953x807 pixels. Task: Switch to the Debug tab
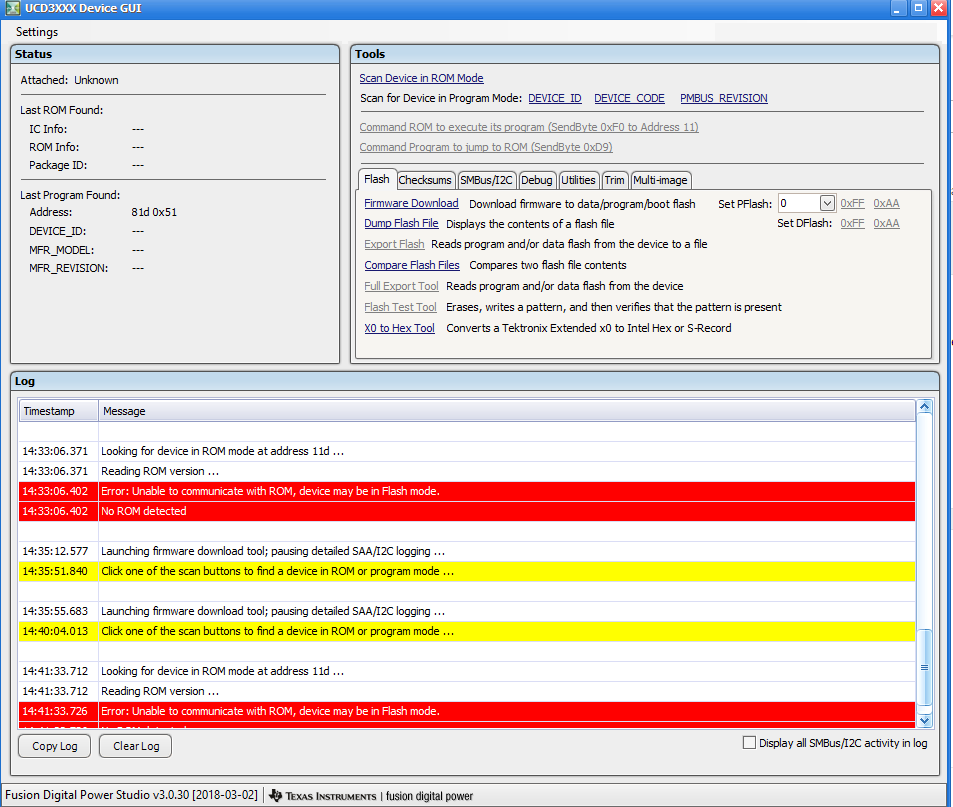(x=537, y=180)
